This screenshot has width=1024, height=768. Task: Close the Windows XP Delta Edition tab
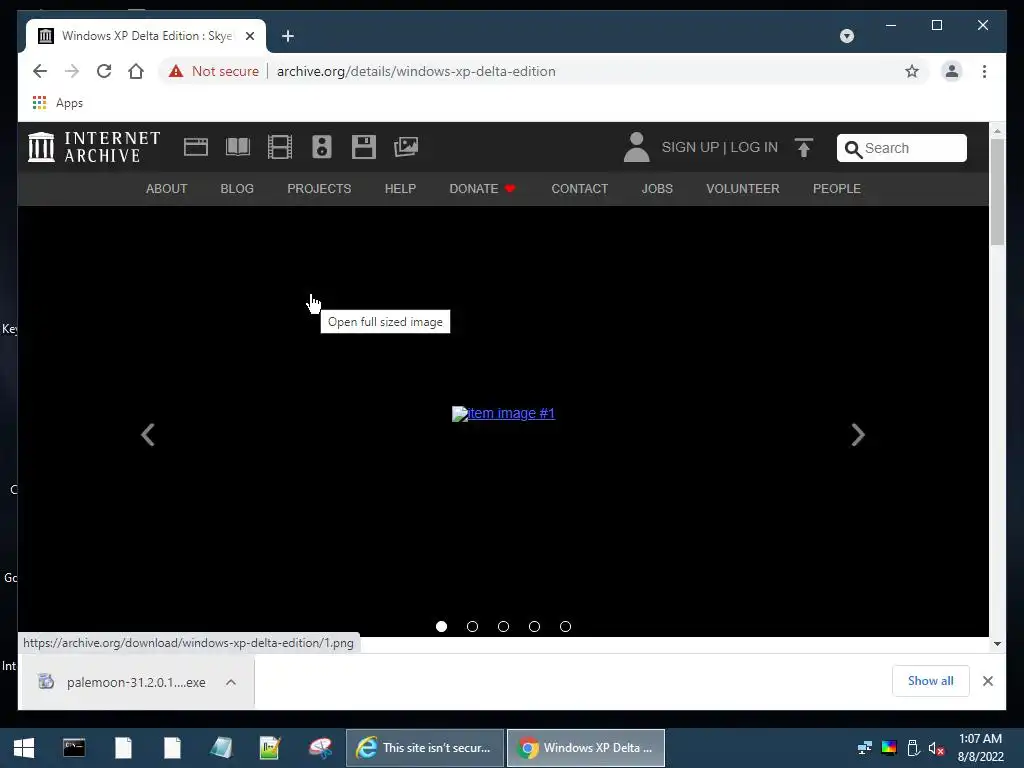[x=250, y=36]
